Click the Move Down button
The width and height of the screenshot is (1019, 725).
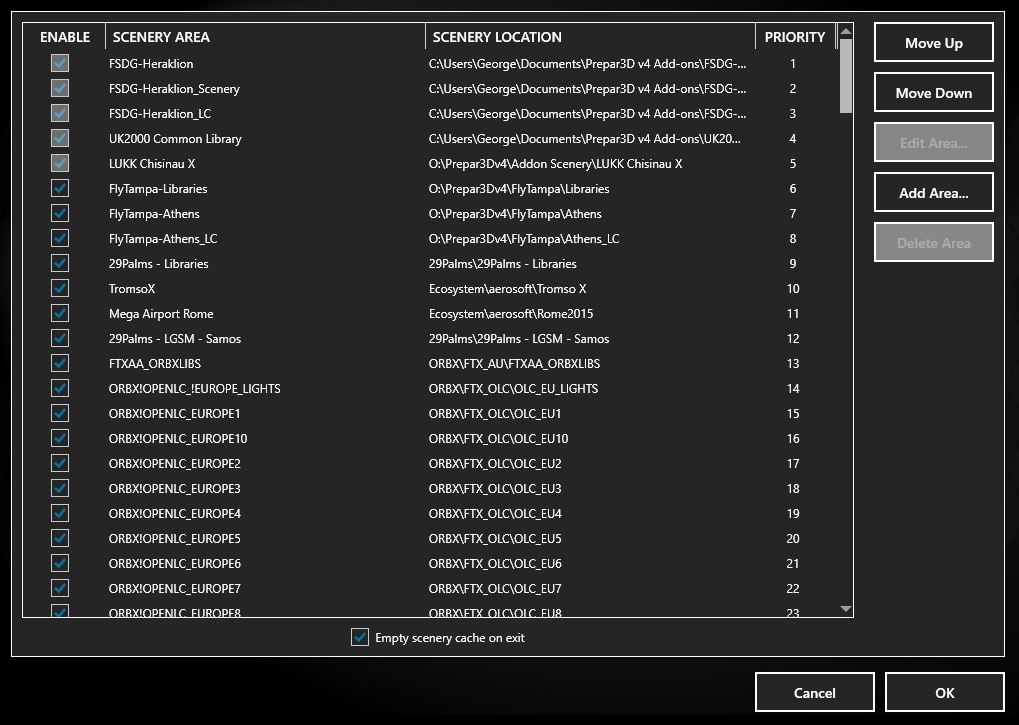933,93
